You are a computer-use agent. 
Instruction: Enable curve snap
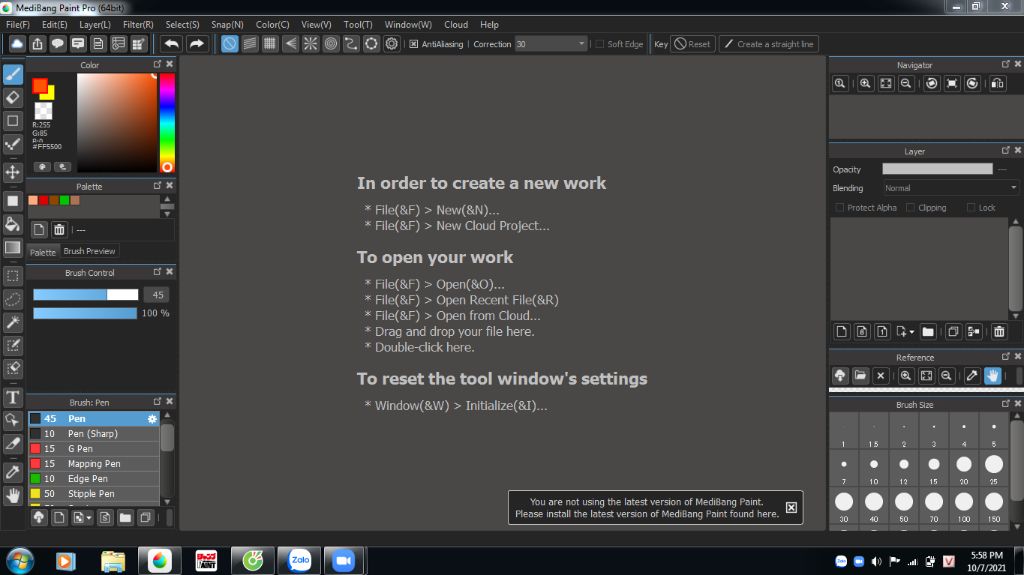click(351, 44)
